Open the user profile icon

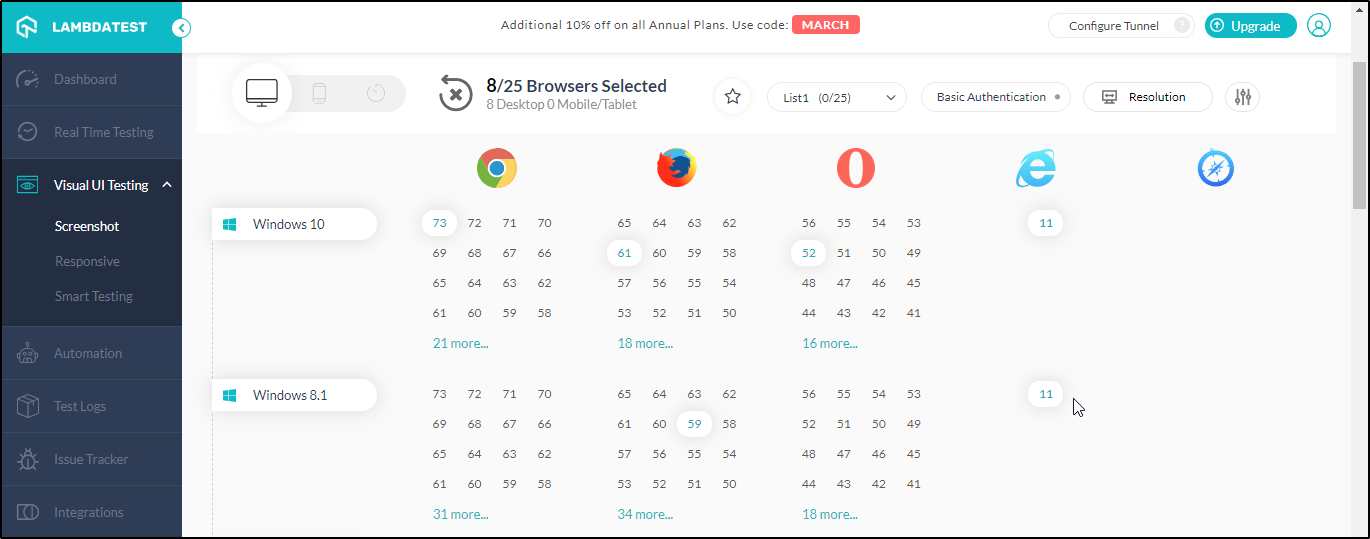[x=1319, y=26]
